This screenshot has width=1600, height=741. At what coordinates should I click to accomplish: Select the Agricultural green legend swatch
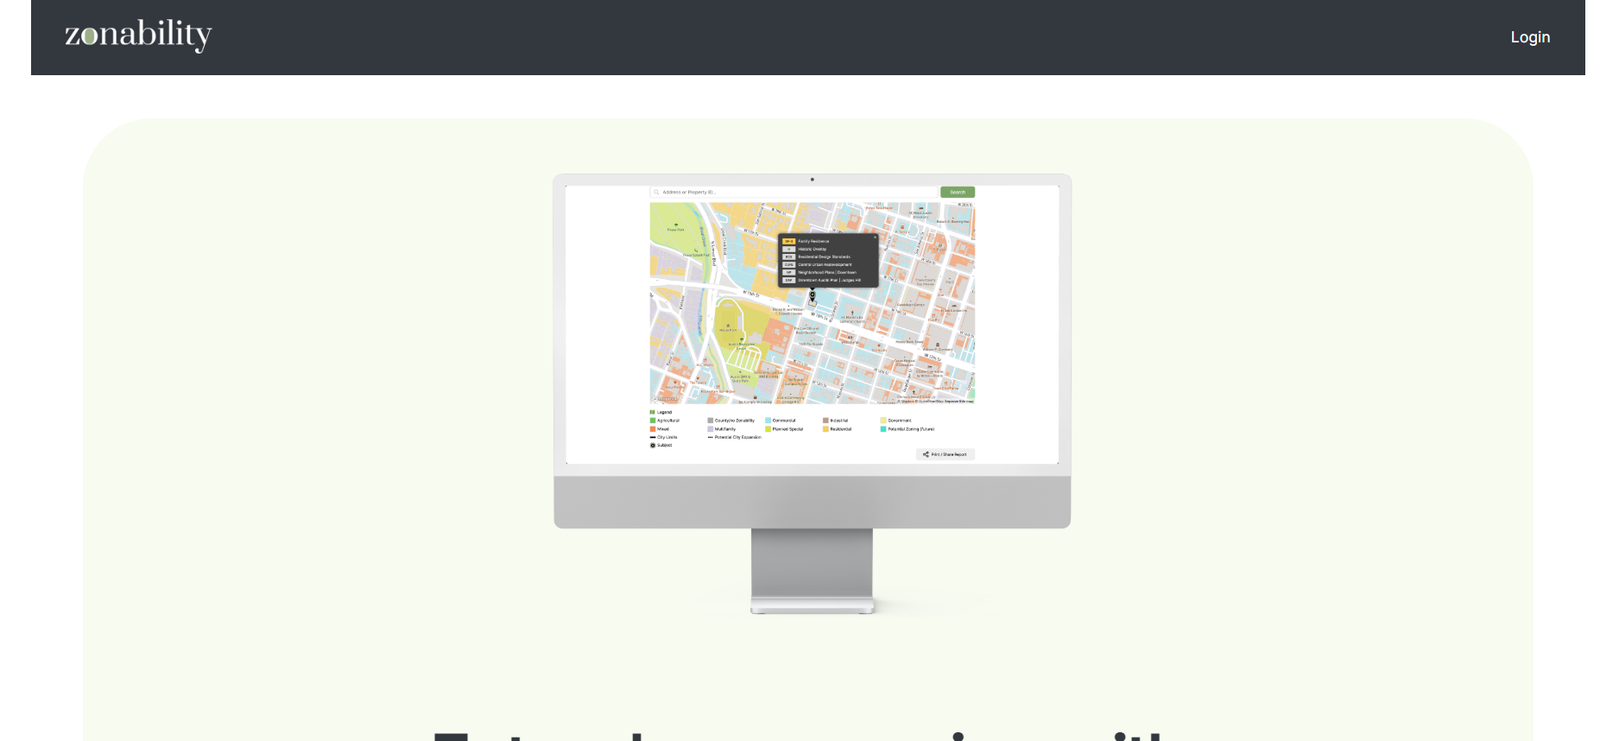653,421
